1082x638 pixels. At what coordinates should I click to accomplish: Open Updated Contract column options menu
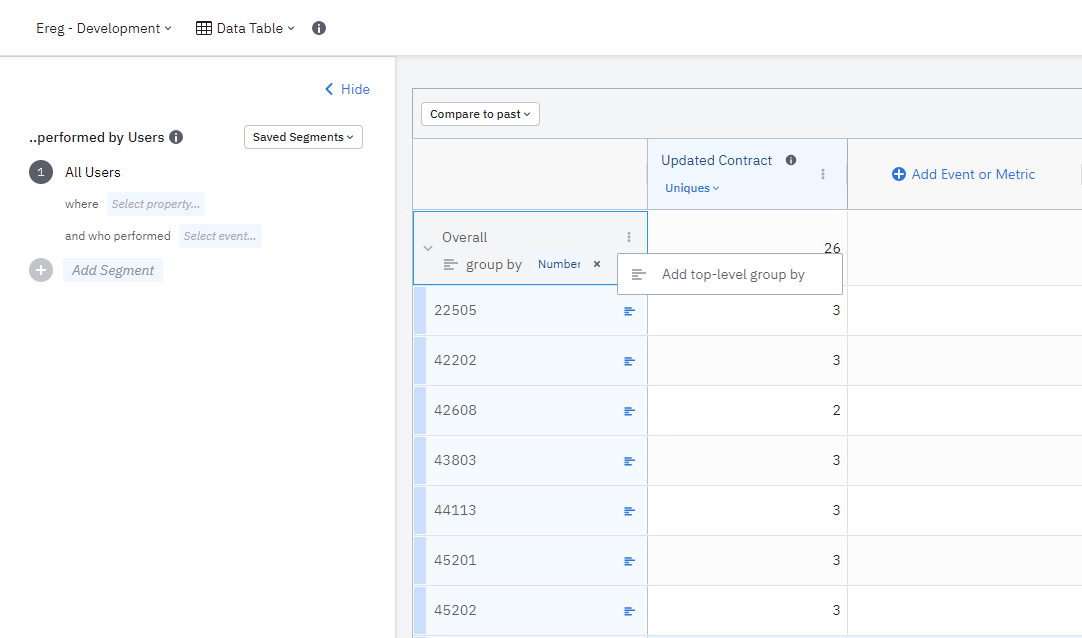click(x=823, y=174)
